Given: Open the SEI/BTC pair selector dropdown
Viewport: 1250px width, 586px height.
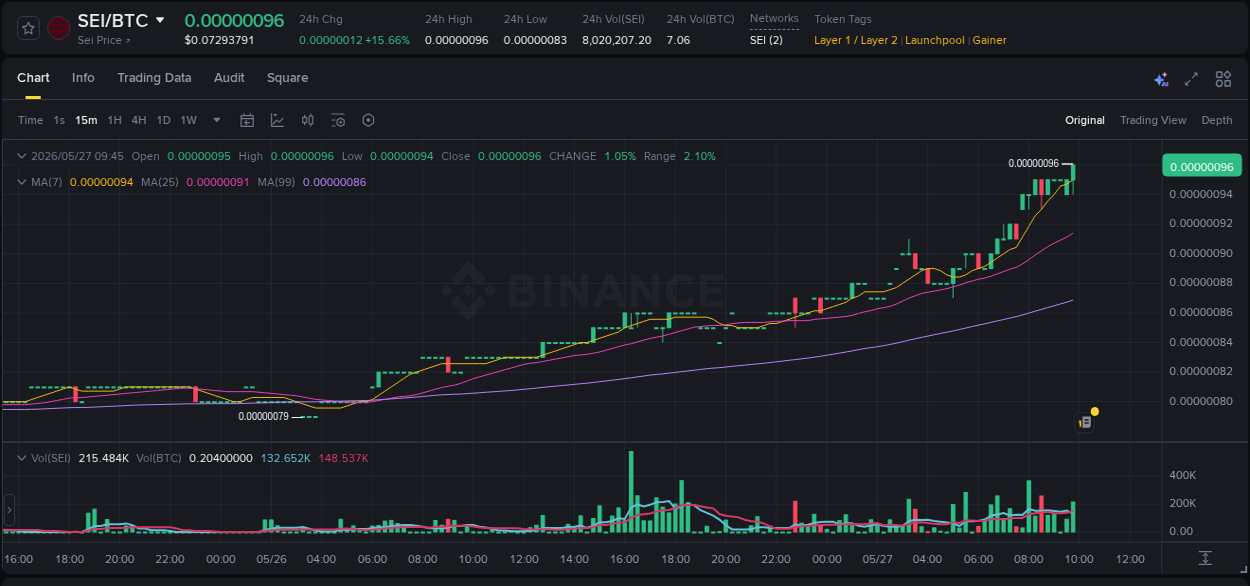Looking at the screenshot, I should [159, 20].
